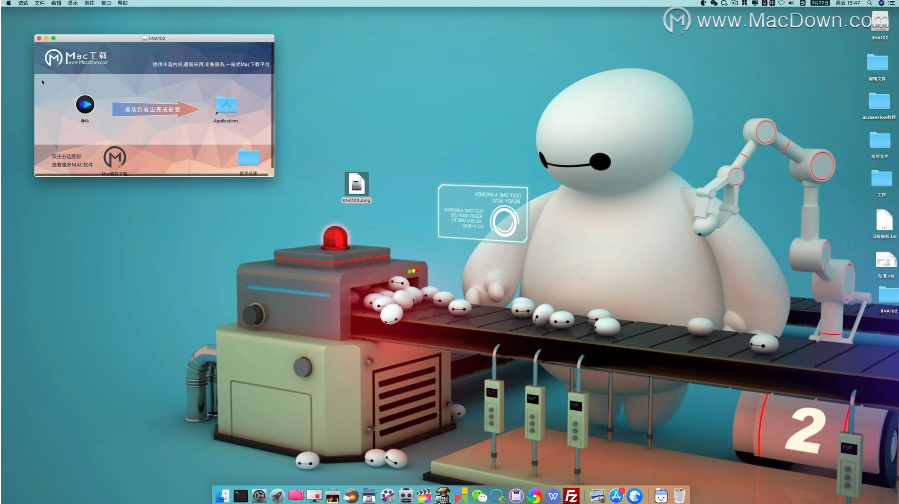Open the Trash in the Dock
The width and height of the screenshot is (899, 504).
[679, 495]
